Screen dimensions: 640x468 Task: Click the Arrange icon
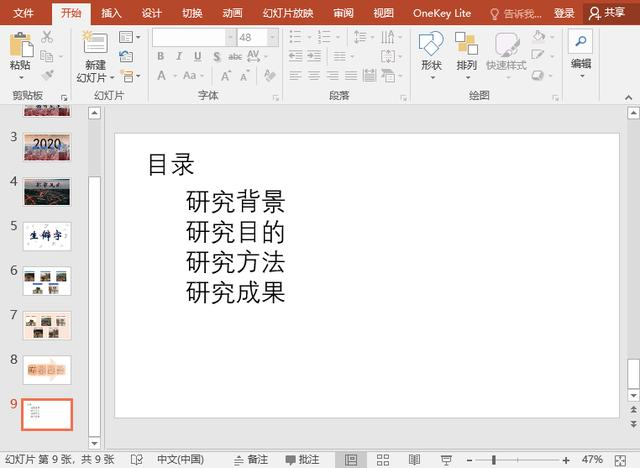(467, 44)
